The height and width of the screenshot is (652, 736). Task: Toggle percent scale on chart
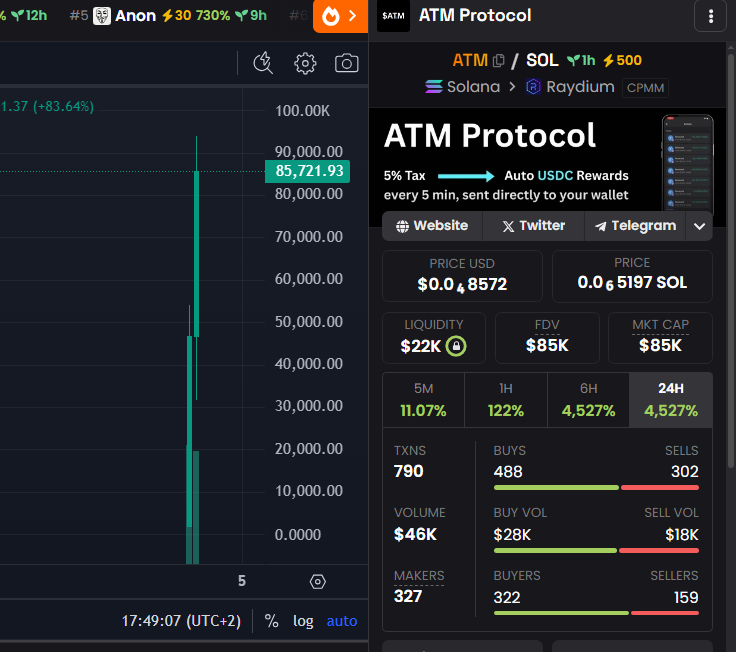271,621
